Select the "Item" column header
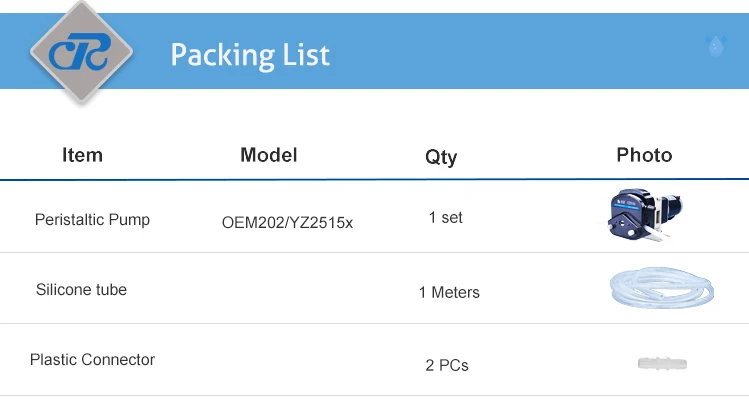Screen dimensions: 749x408 82,155
